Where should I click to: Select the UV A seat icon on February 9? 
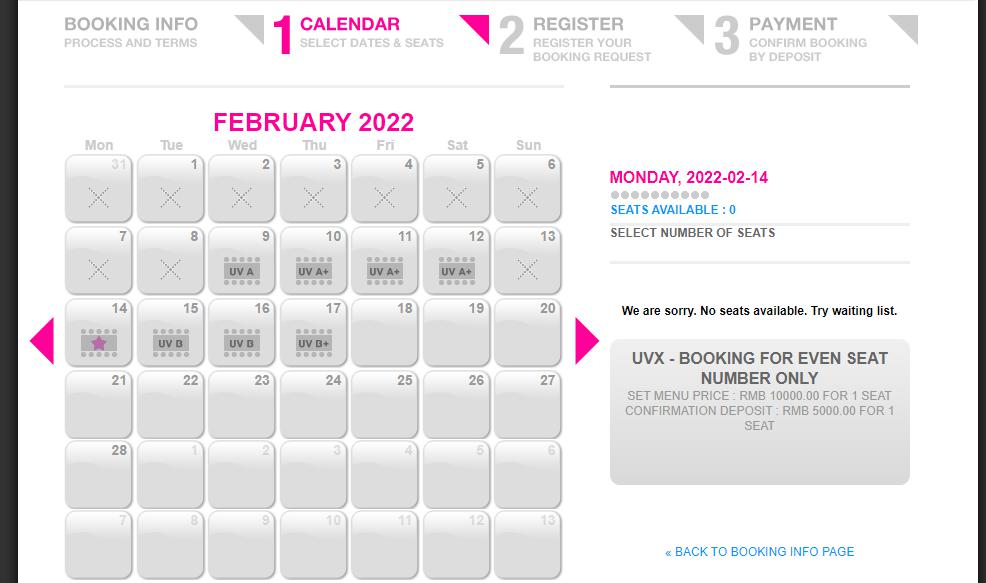(x=241, y=271)
